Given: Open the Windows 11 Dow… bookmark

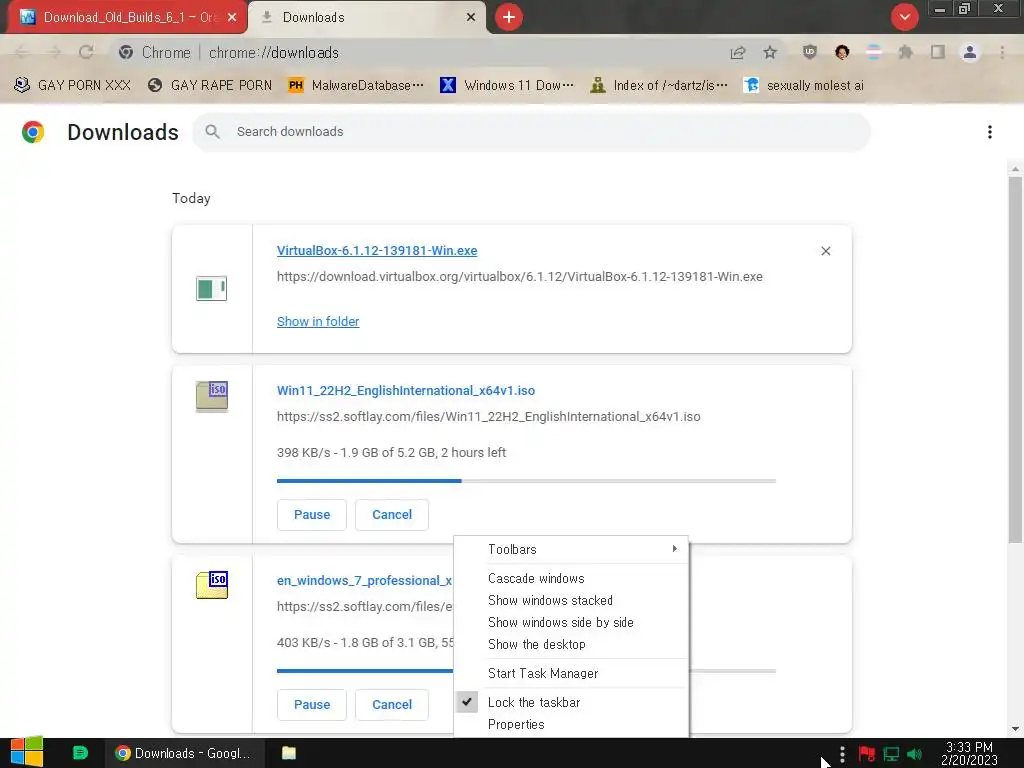Looking at the screenshot, I should click(507, 86).
